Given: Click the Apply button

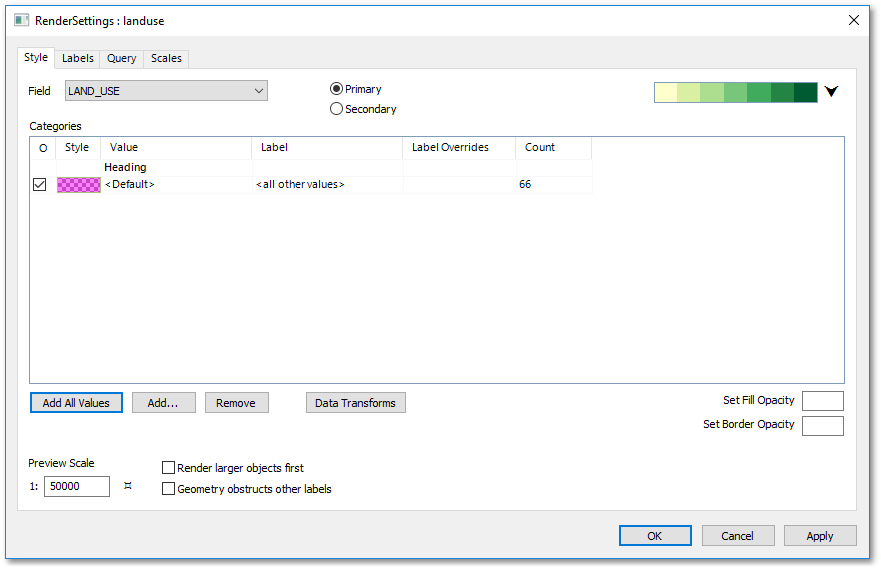Looking at the screenshot, I should 820,535.
